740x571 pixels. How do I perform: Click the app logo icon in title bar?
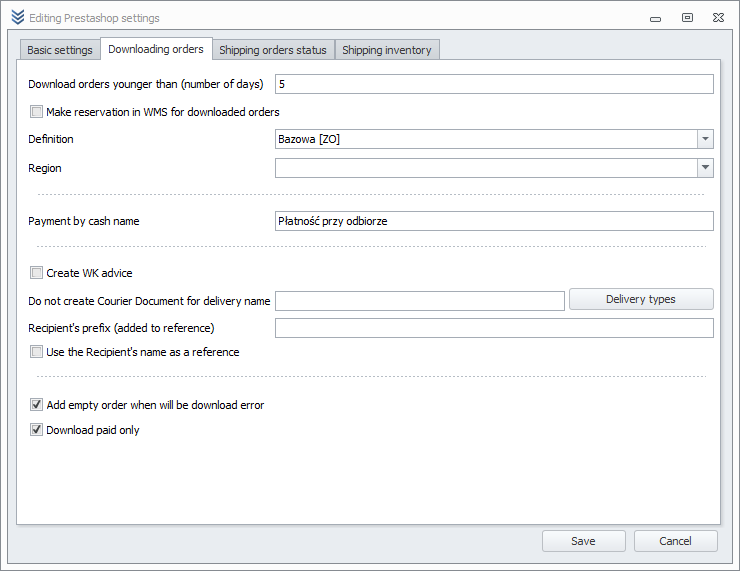(x=17, y=17)
